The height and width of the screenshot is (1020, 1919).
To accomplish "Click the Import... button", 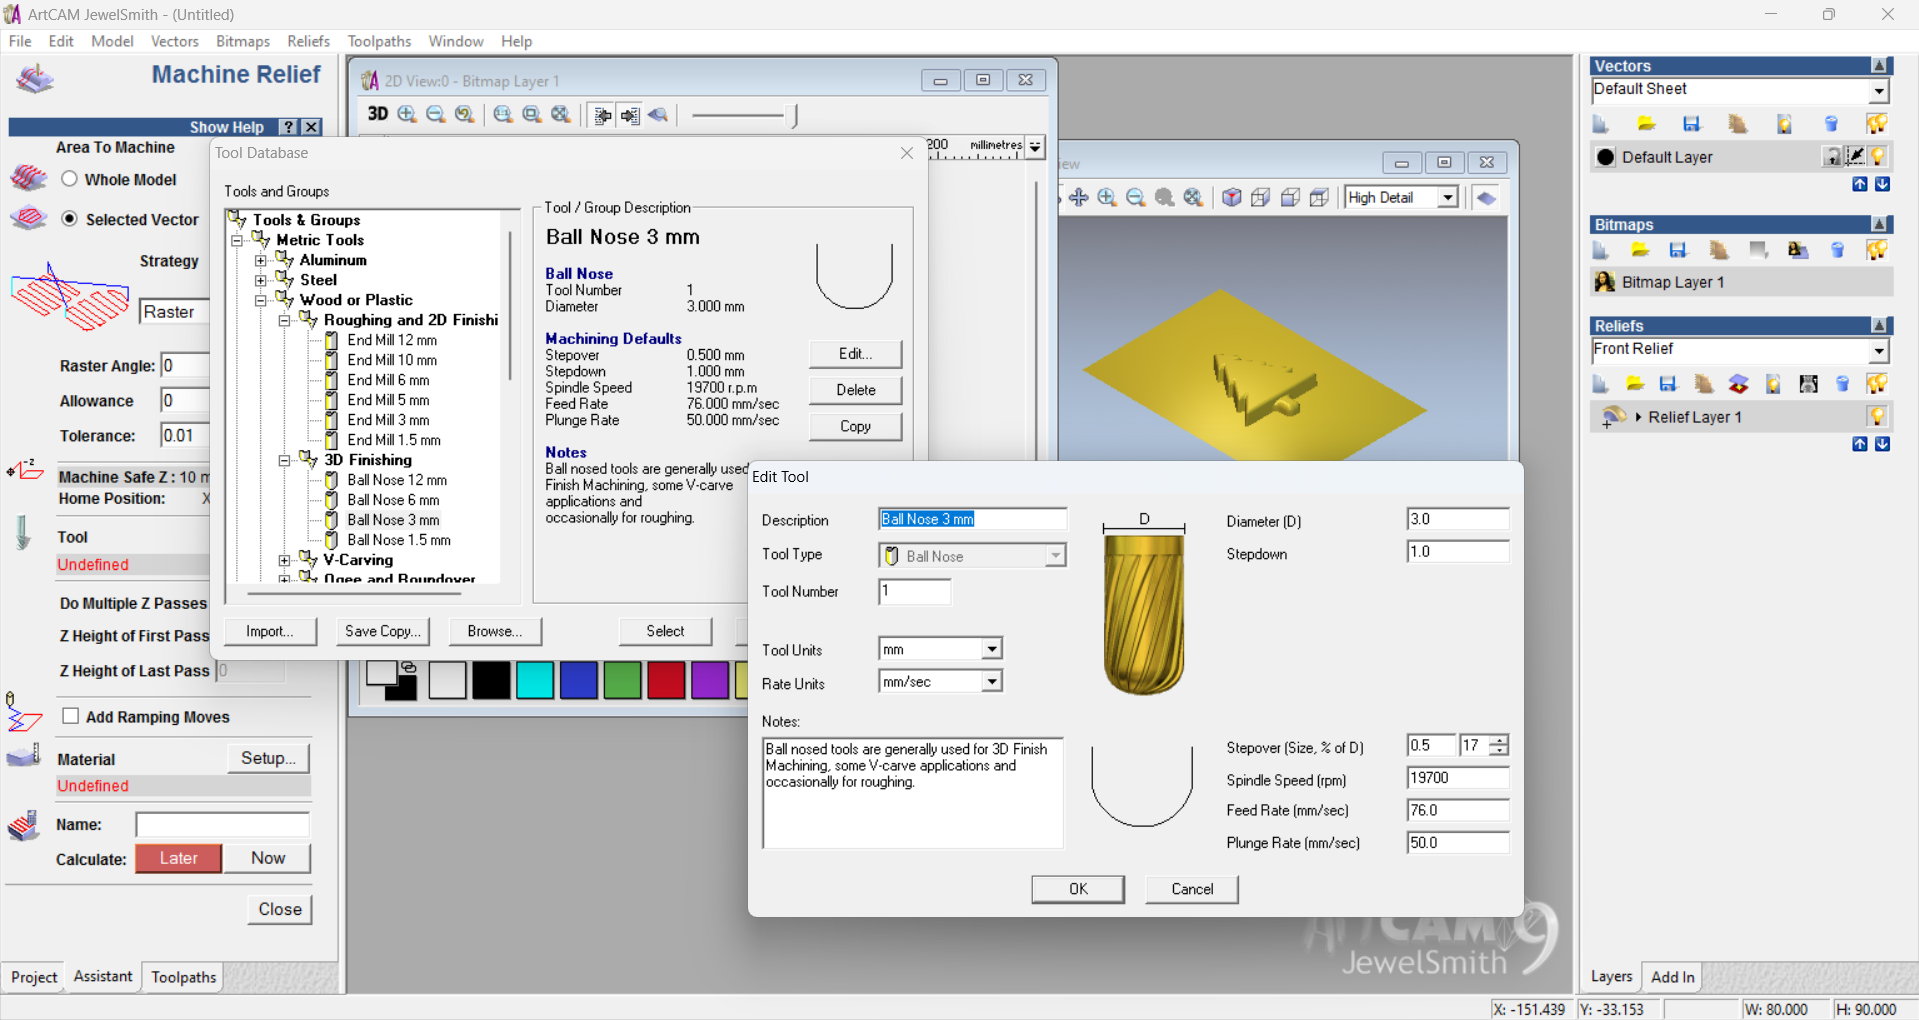I will click(270, 631).
